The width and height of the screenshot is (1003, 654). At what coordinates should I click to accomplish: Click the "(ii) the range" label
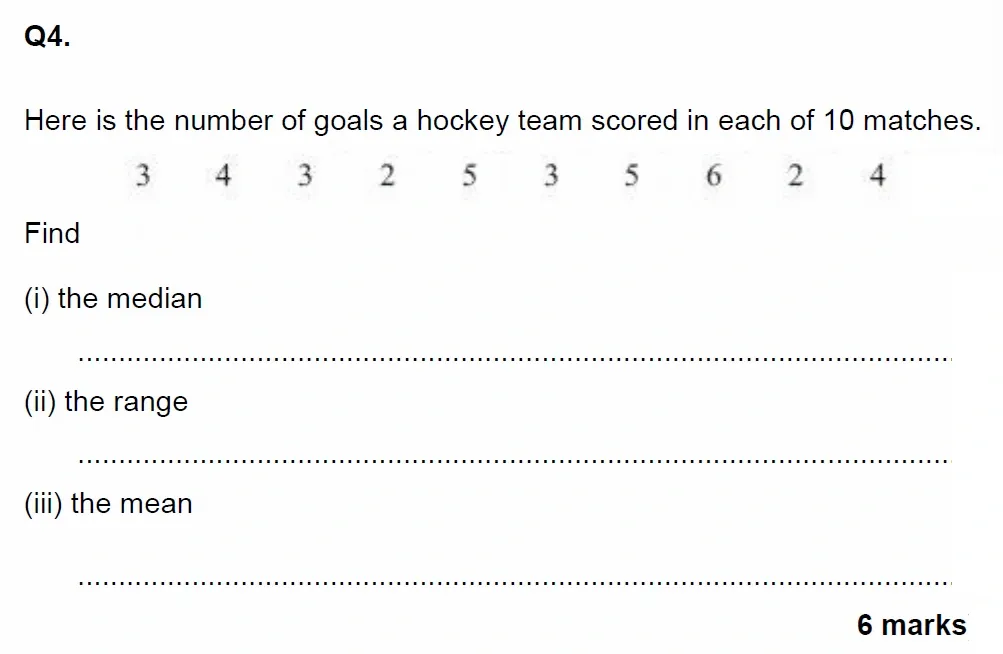coord(106,402)
